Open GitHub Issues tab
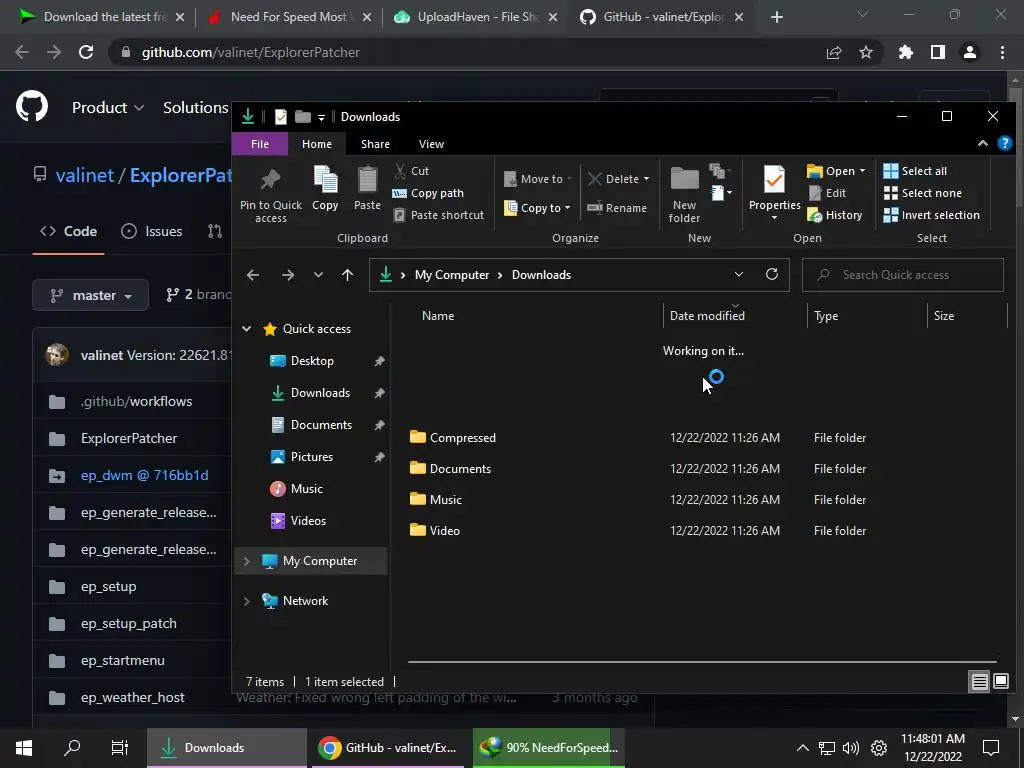The height and width of the screenshot is (768, 1024). pyautogui.click(x=152, y=231)
